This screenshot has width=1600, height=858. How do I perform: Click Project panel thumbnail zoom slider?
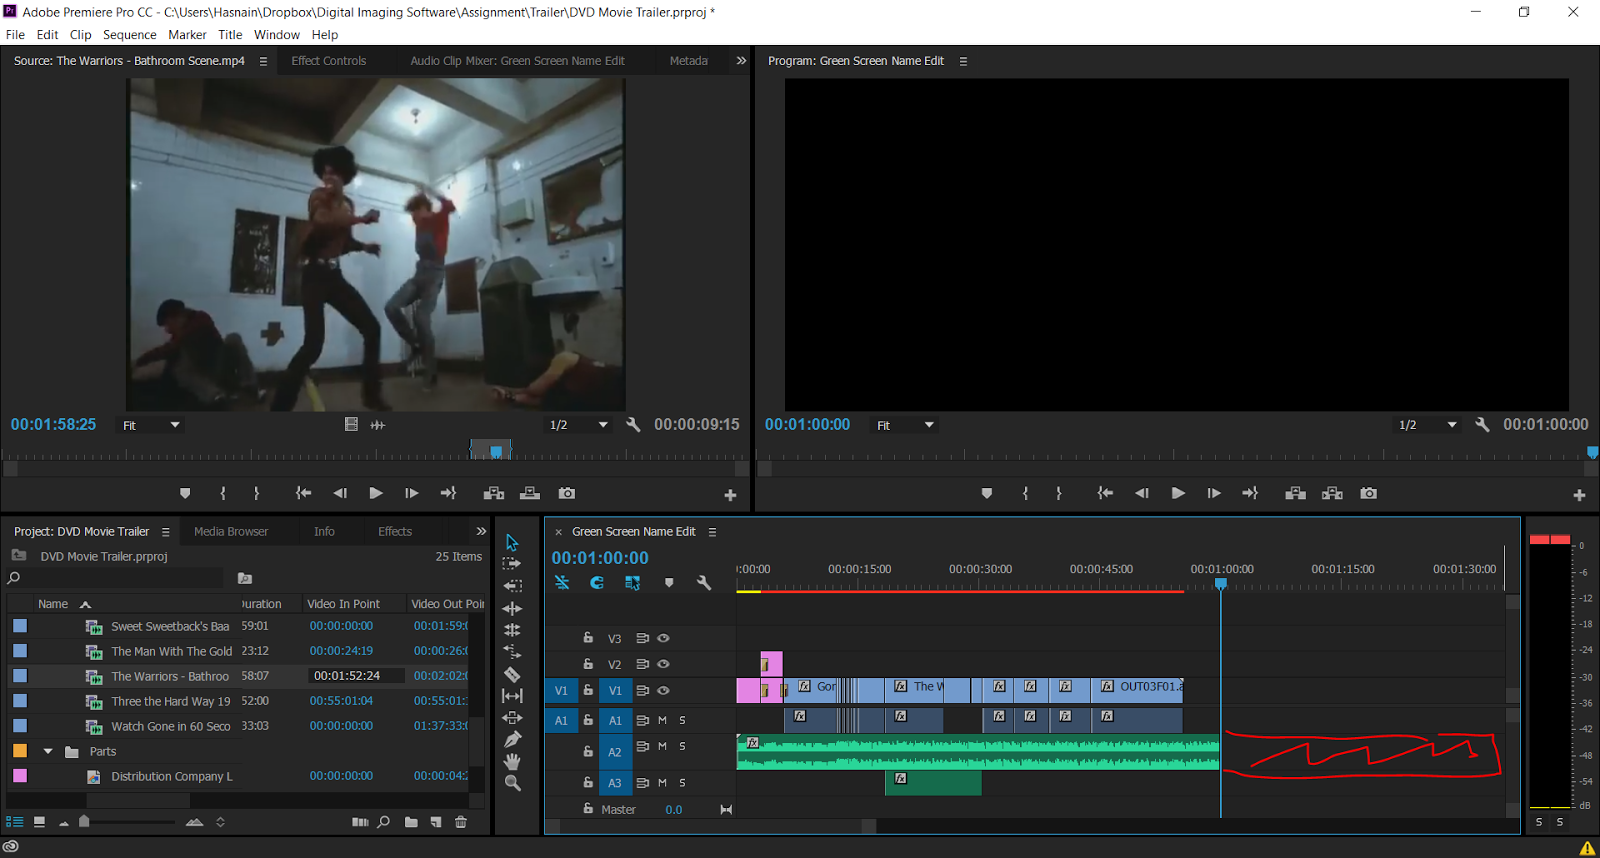point(85,822)
